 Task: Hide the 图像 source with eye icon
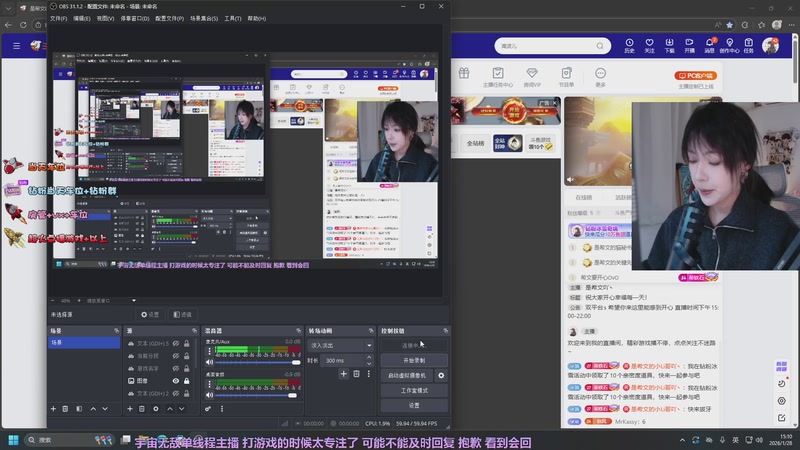(176, 381)
